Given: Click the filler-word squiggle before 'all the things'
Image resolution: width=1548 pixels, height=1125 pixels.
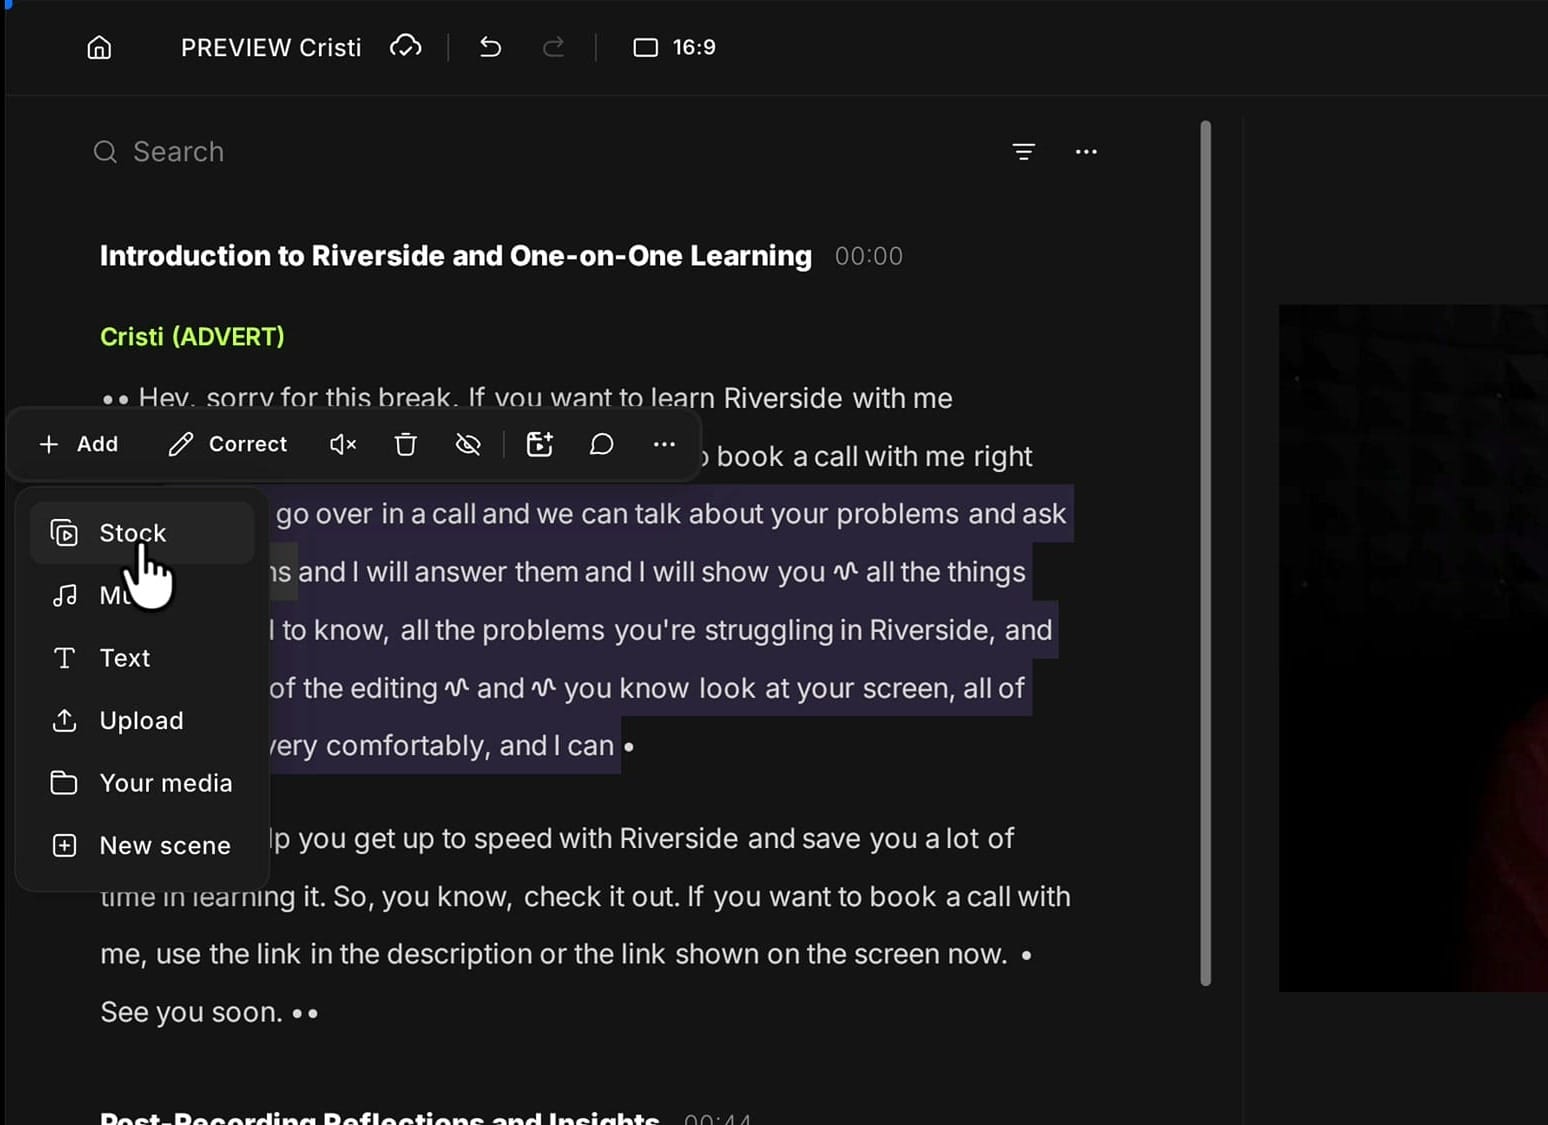Looking at the screenshot, I should (846, 572).
